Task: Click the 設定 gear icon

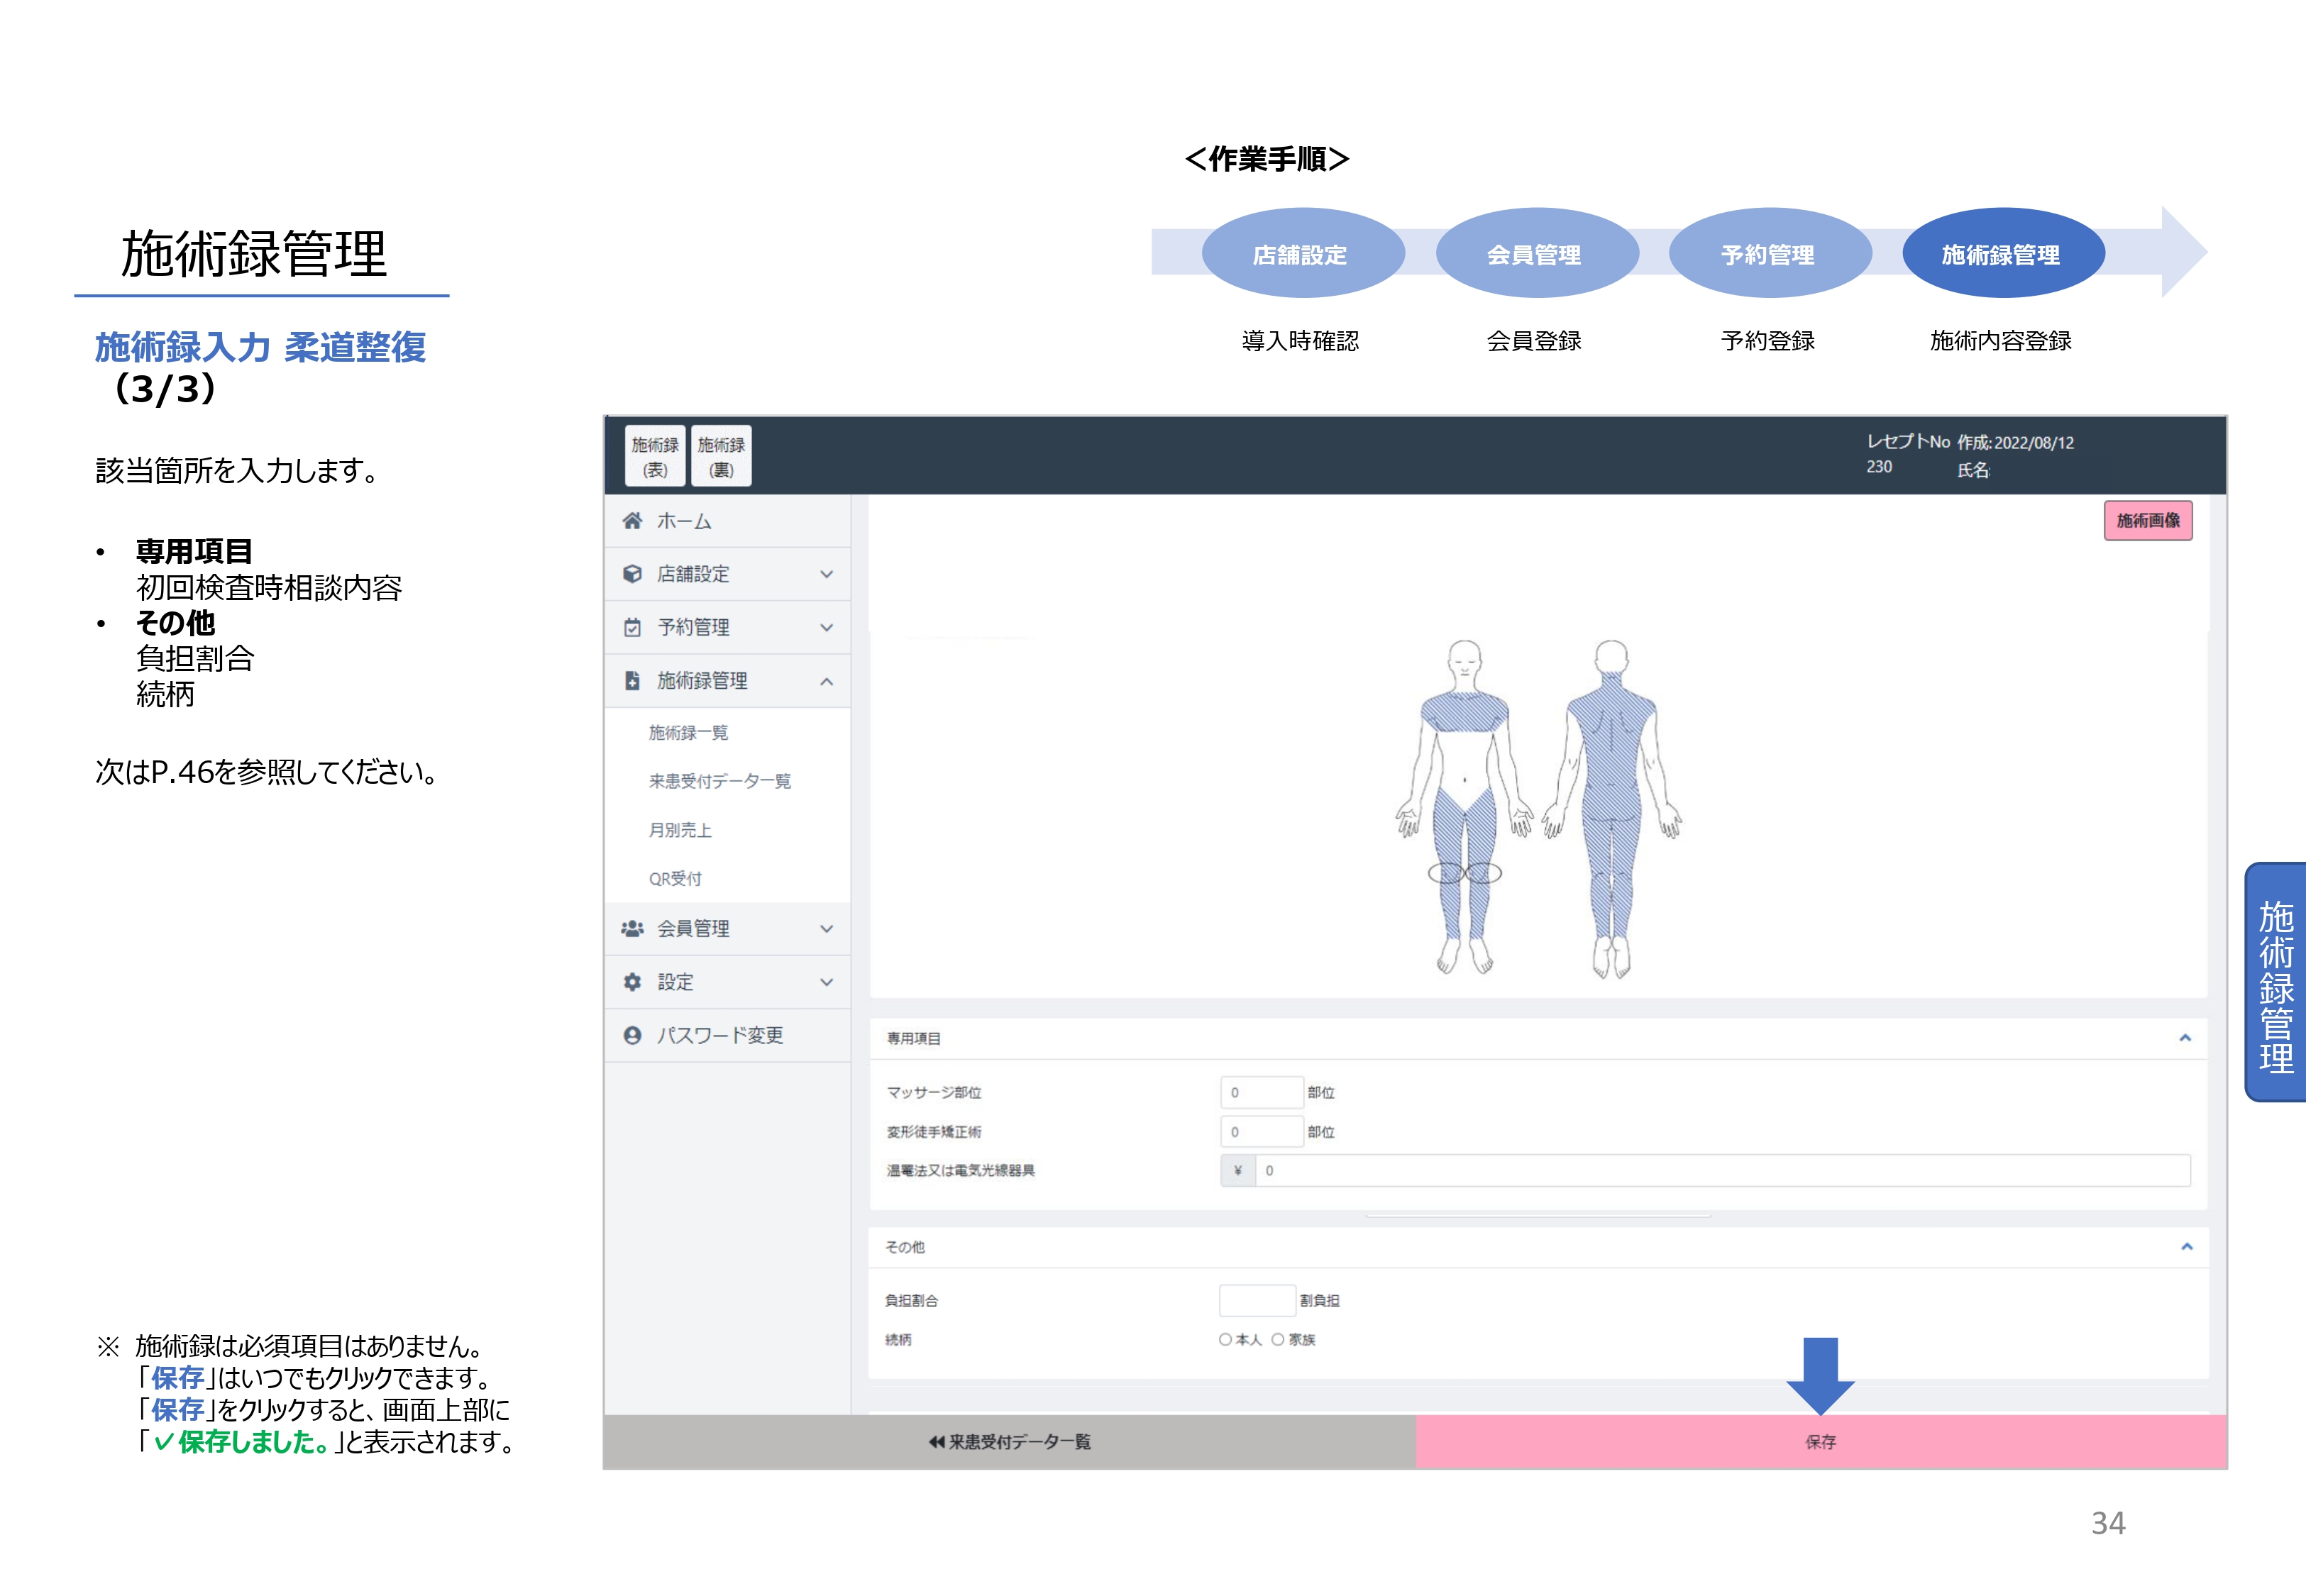Action: (632, 982)
